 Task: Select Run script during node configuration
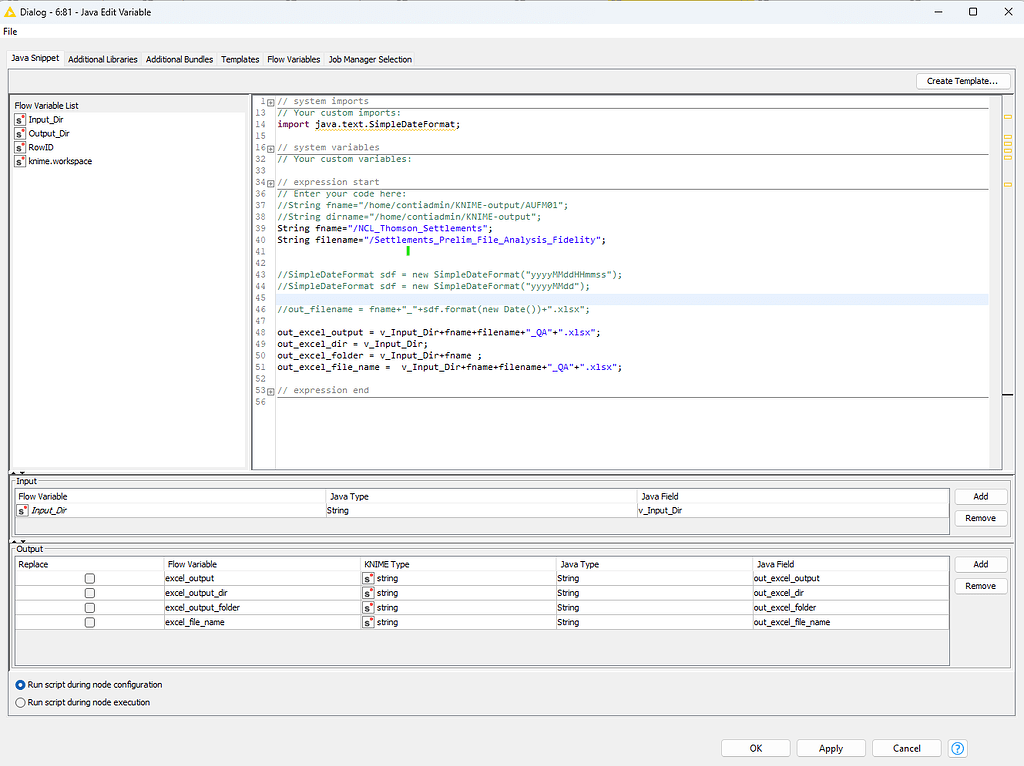[x=20, y=685]
